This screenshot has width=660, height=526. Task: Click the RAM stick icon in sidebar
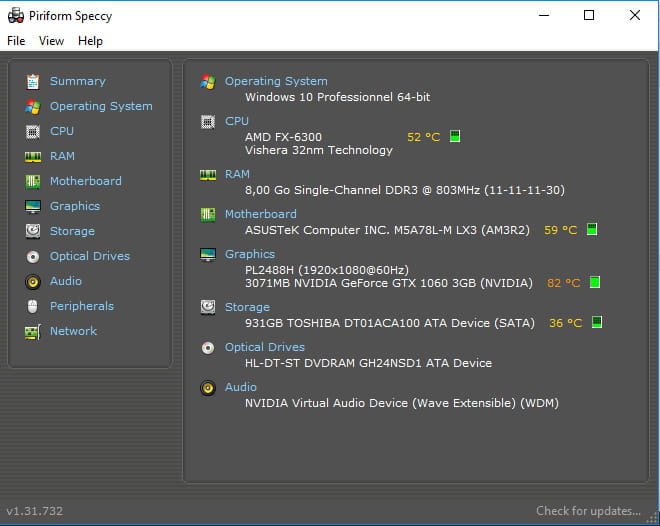click(x=33, y=156)
